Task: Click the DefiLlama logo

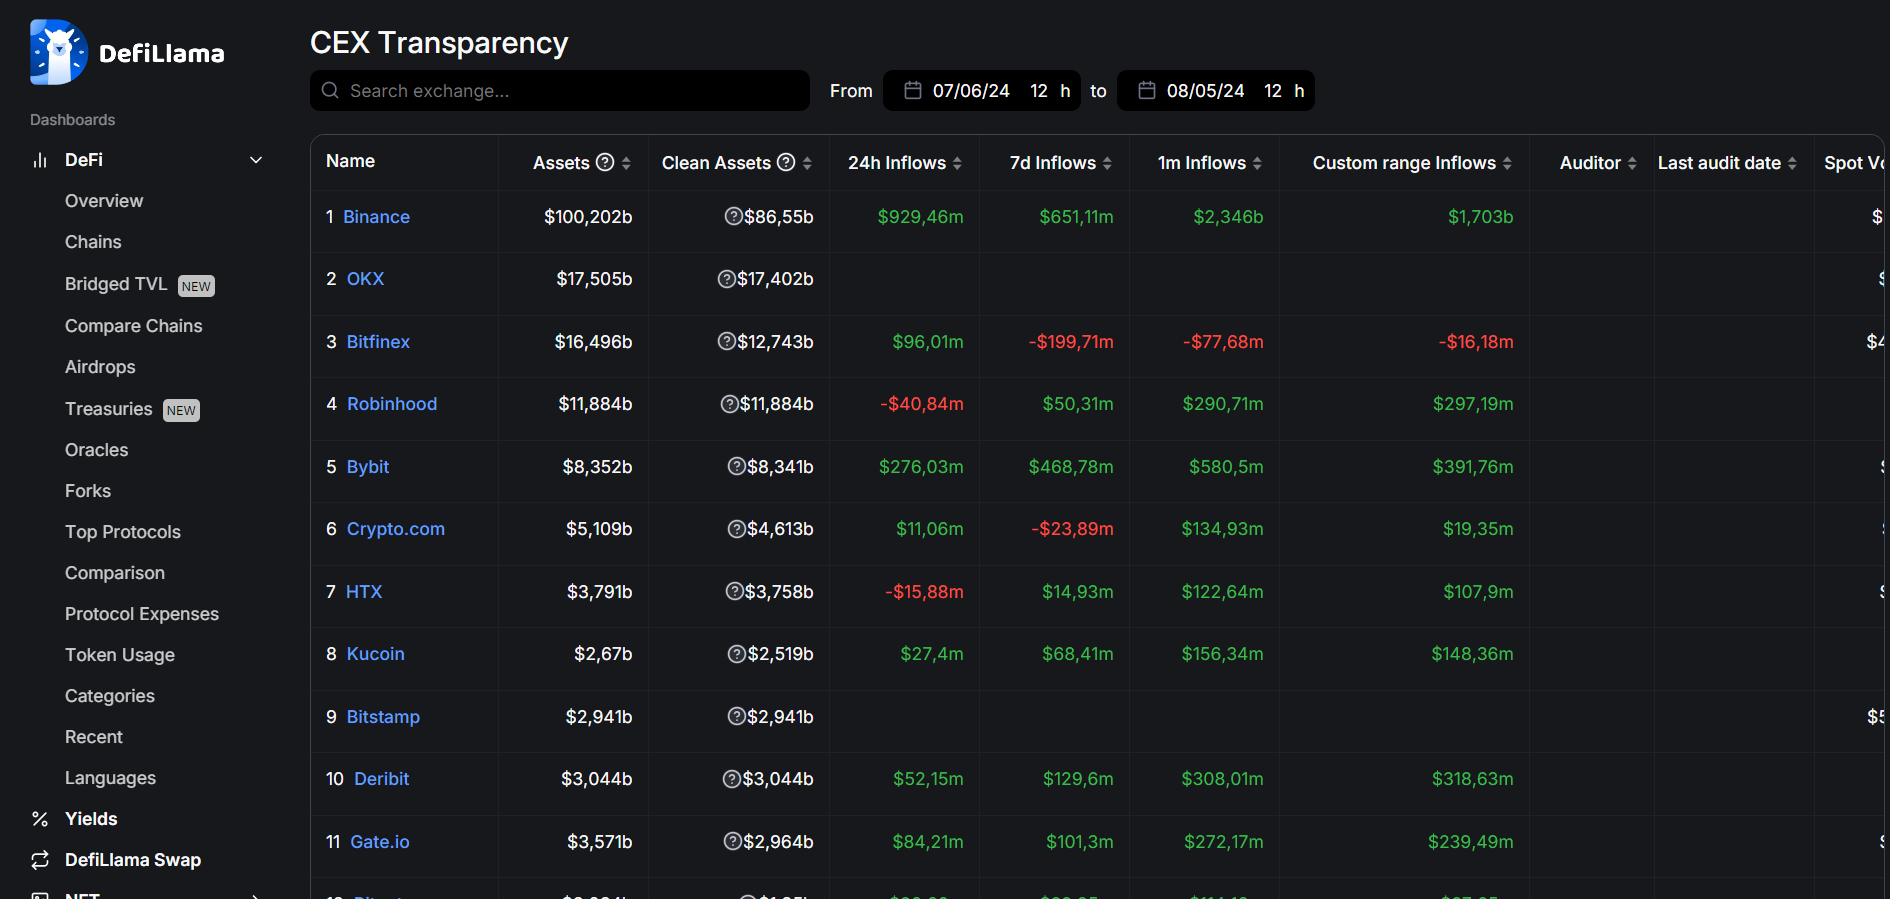Action: 127,52
